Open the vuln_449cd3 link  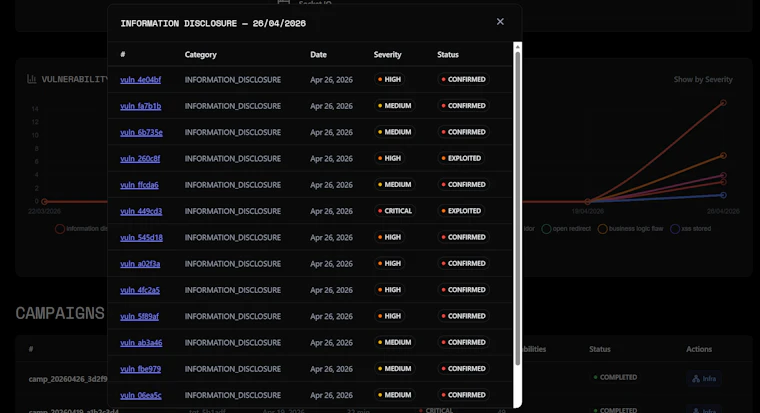pyautogui.click(x=141, y=211)
